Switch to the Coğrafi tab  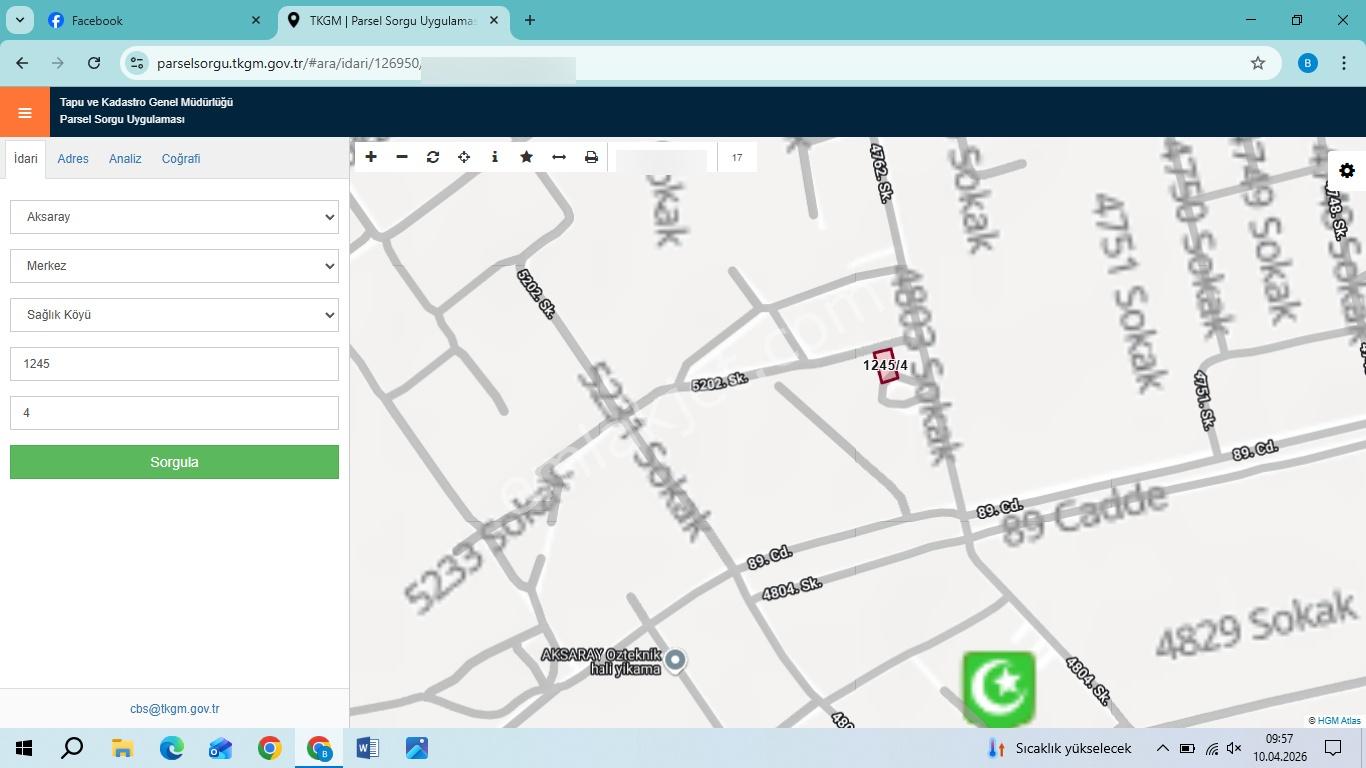181,159
